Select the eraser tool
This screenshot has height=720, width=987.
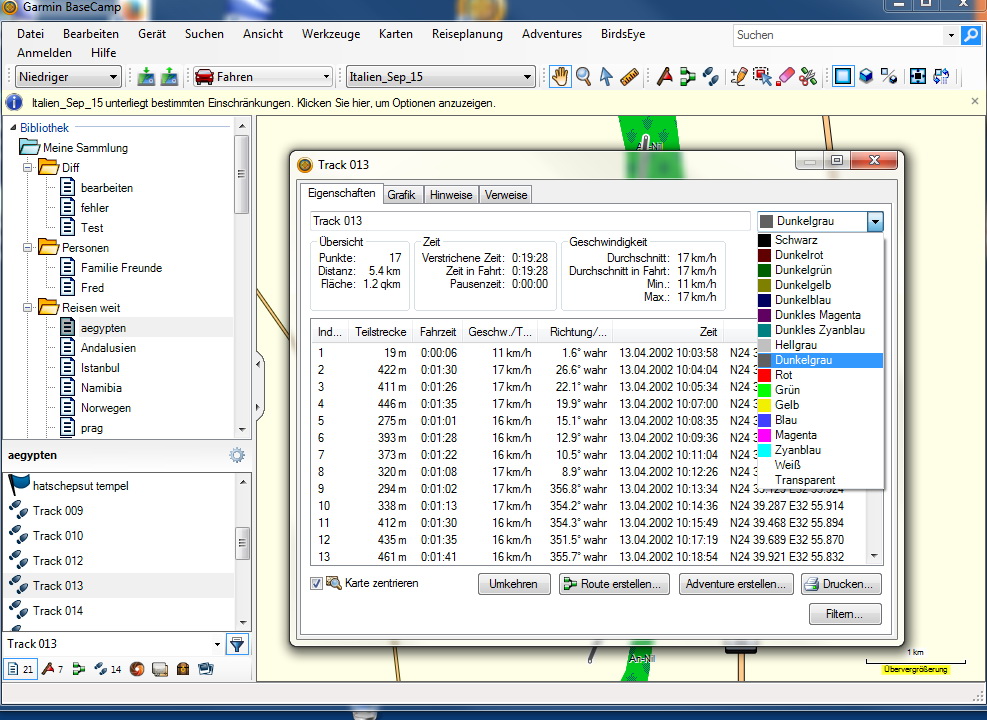pos(786,77)
